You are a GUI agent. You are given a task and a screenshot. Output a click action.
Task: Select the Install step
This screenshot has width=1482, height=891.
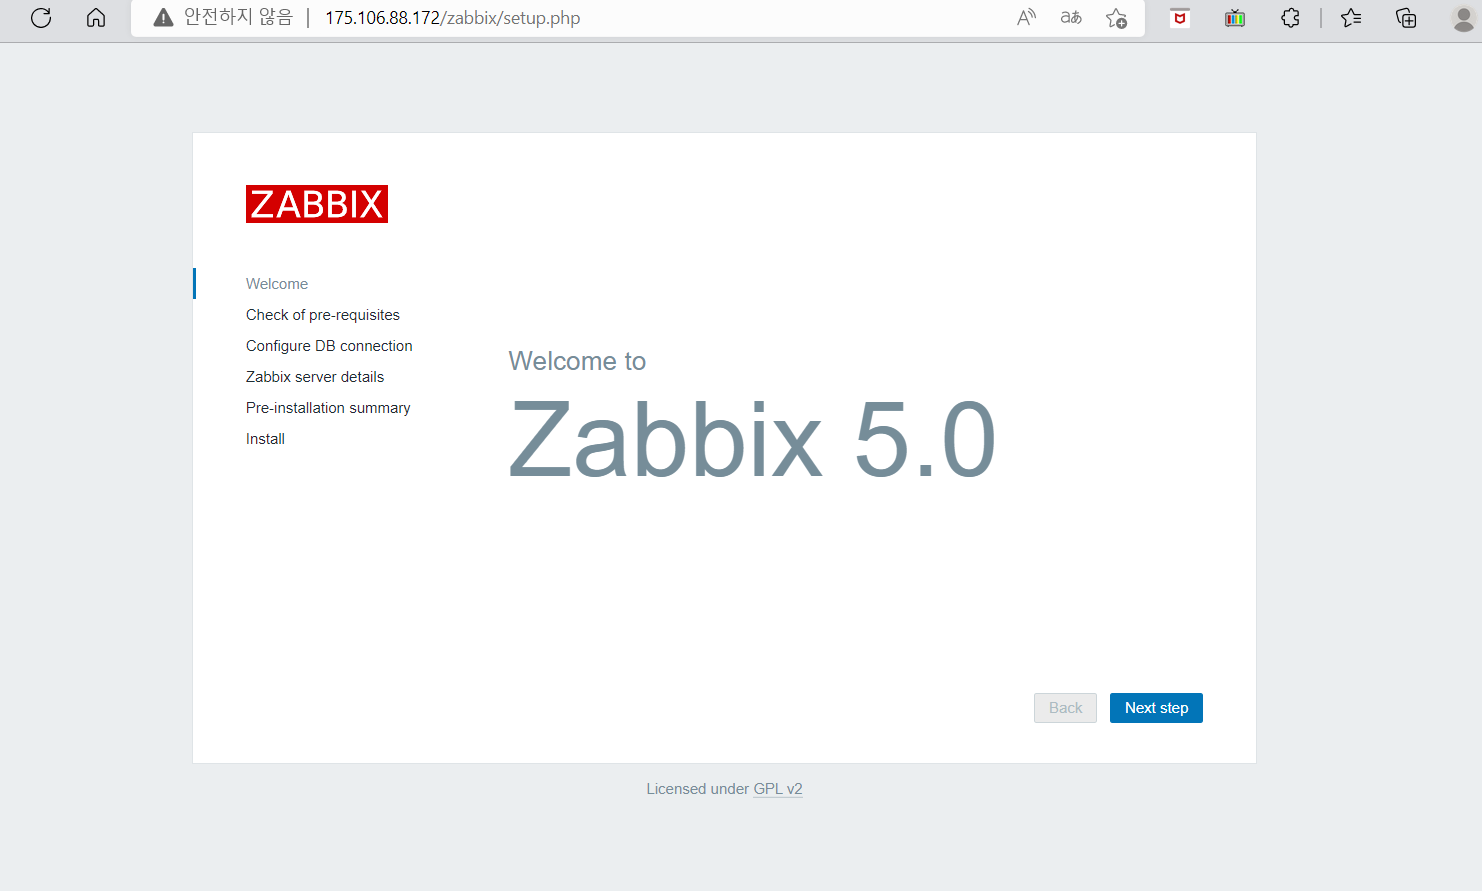(x=265, y=439)
